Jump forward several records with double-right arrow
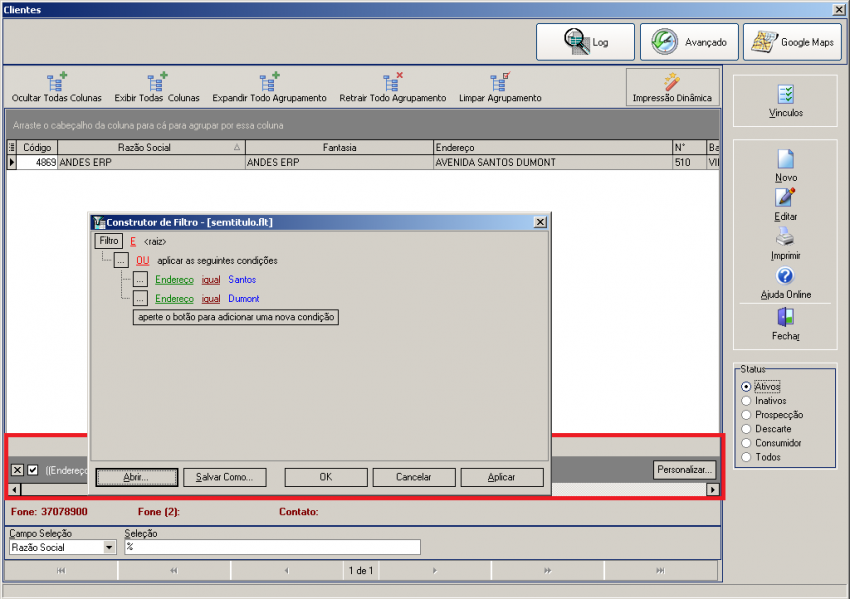Screen dimensions: 850x599 click(548, 570)
